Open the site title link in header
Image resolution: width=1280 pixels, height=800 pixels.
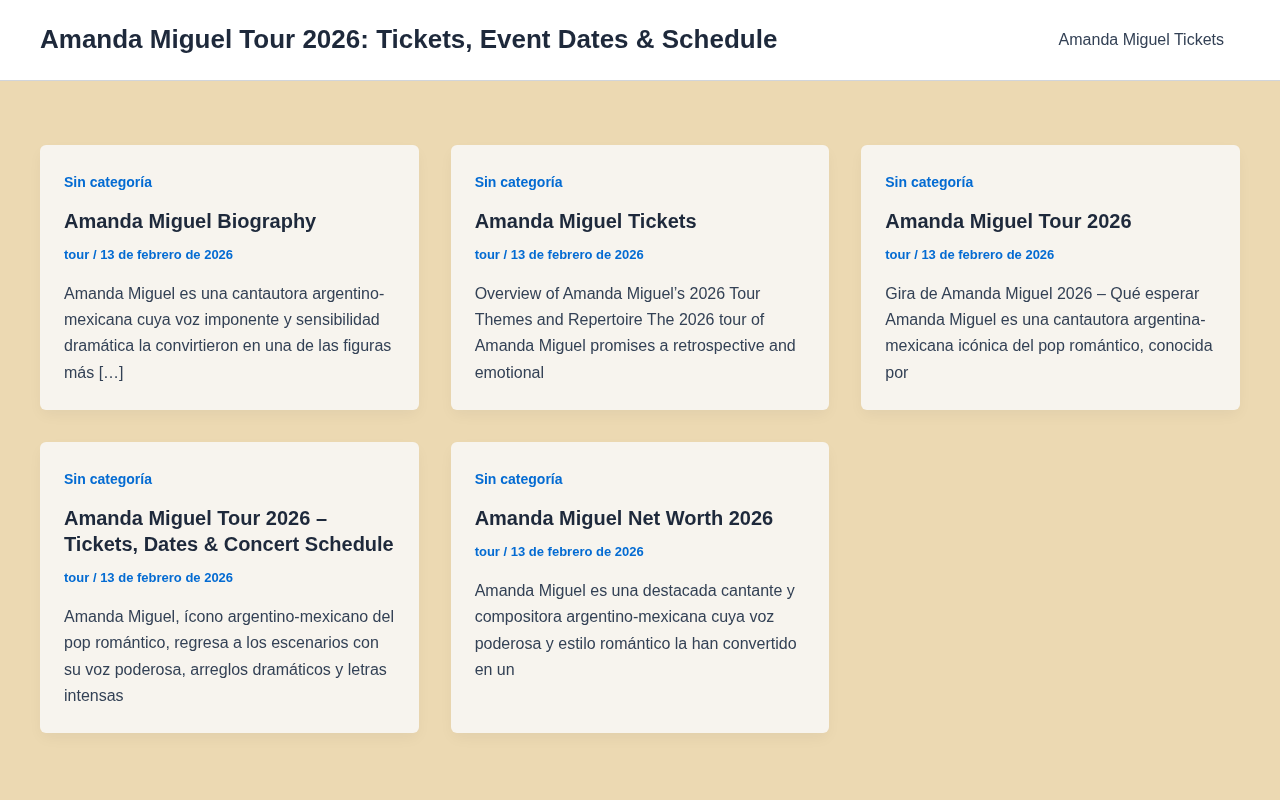408,39
